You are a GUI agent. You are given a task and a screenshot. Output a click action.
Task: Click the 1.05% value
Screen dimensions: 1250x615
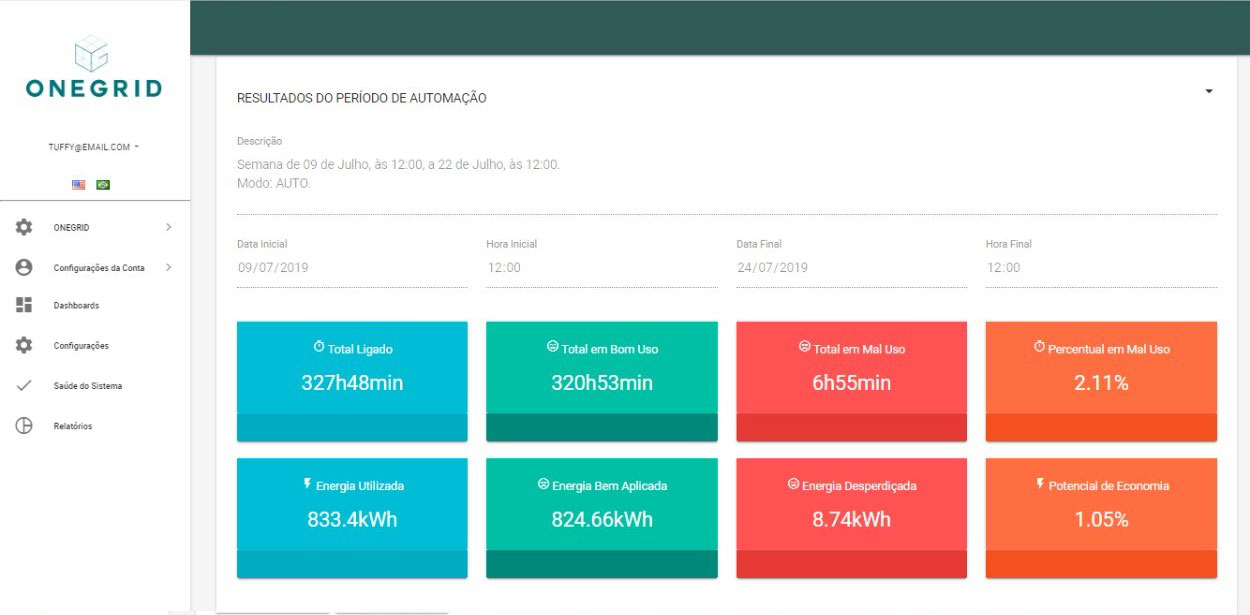[x=1101, y=519]
